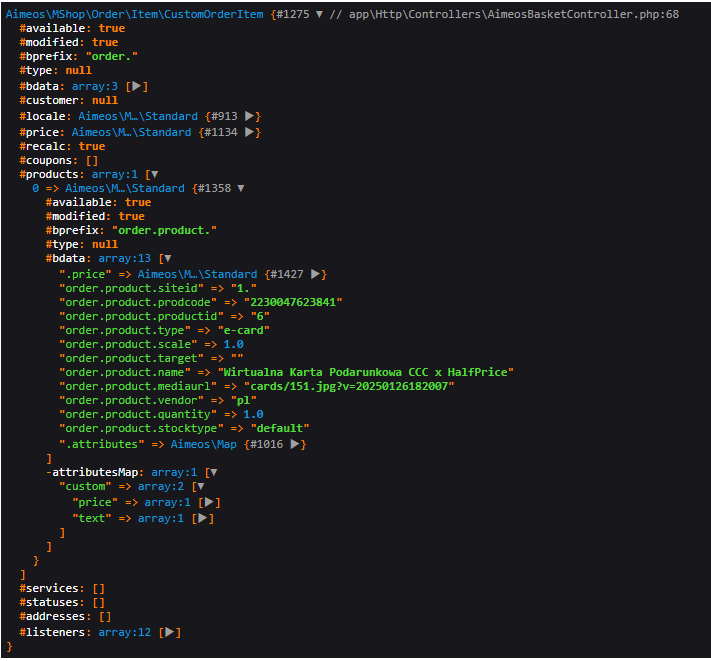
Task: Click the Aimeos\M…\Standard class of #price
Action: (131, 132)
